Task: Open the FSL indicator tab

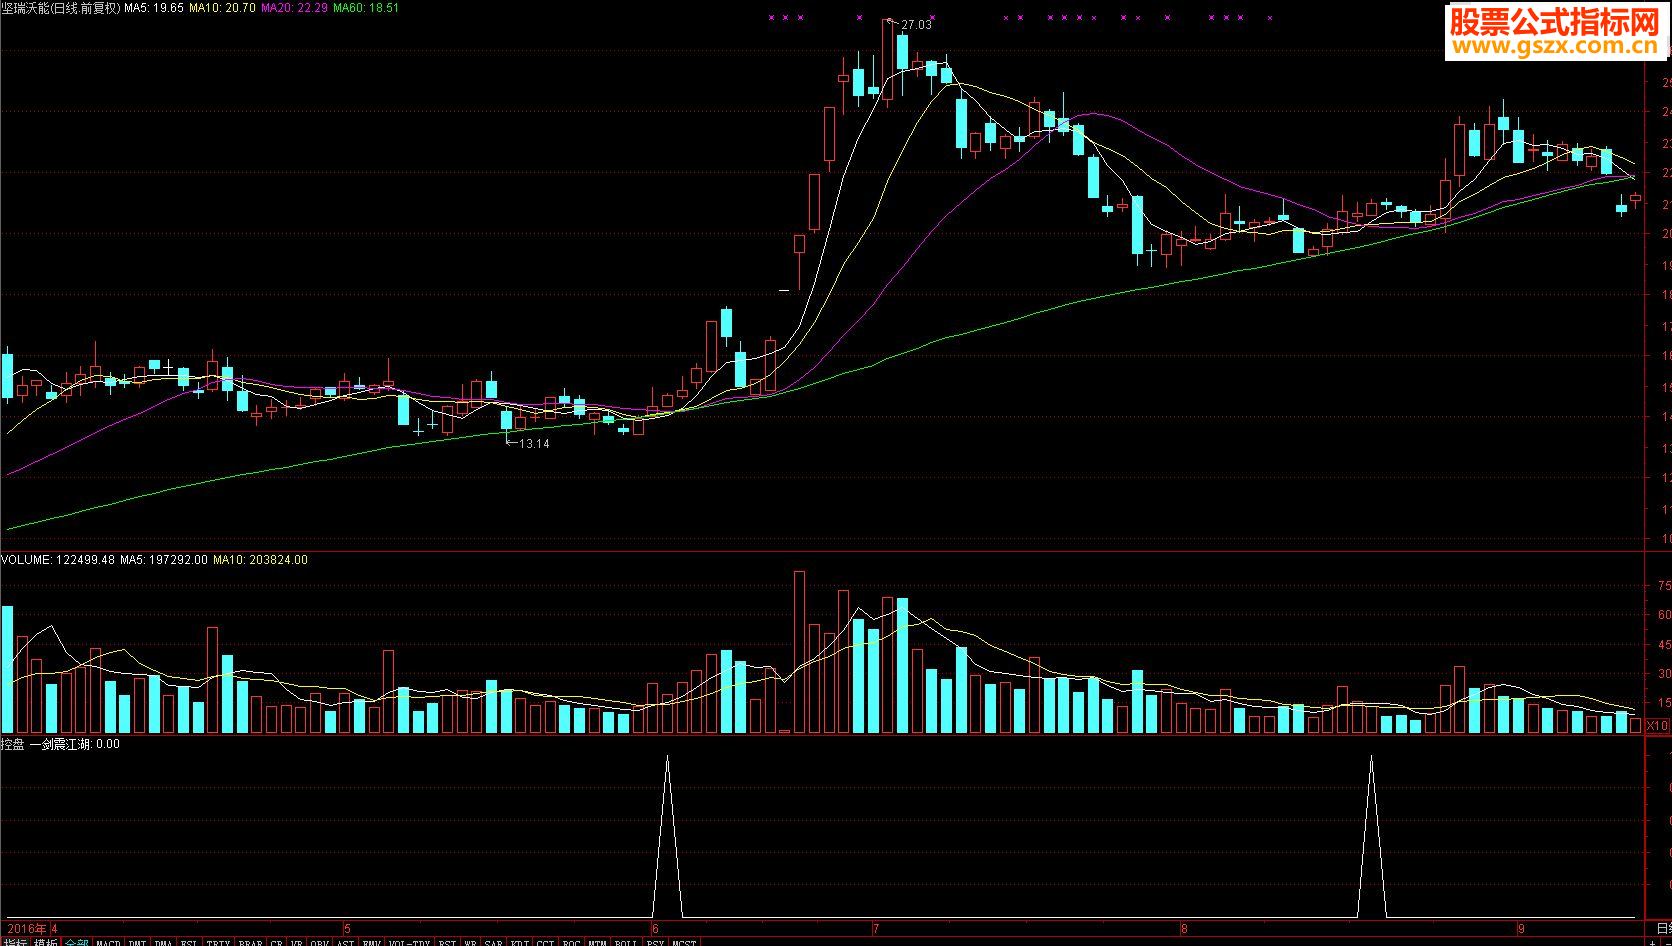Action: coord(188,942)
